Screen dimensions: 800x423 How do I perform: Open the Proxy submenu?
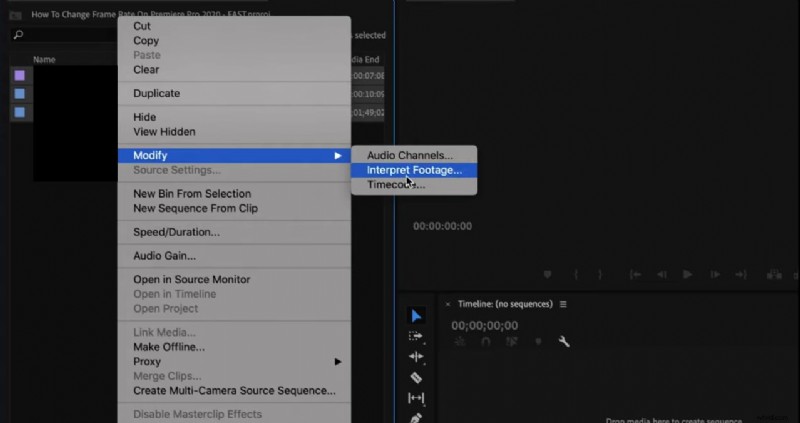point(234,361)
